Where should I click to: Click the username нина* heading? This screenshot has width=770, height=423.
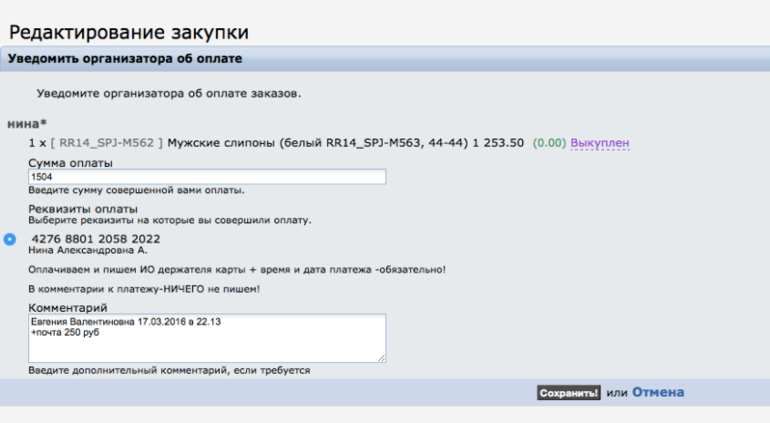click(x=27, y=123)
